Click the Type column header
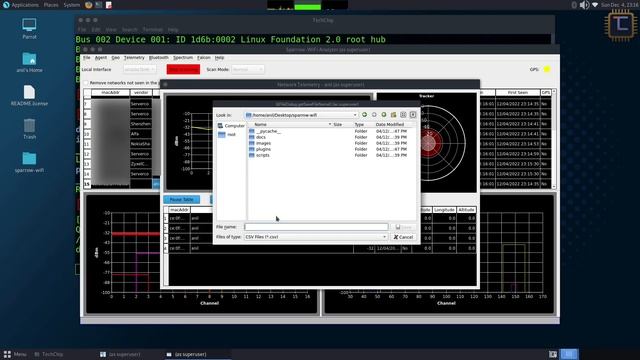This screenshot has height=360, width=640. [359, 124]
